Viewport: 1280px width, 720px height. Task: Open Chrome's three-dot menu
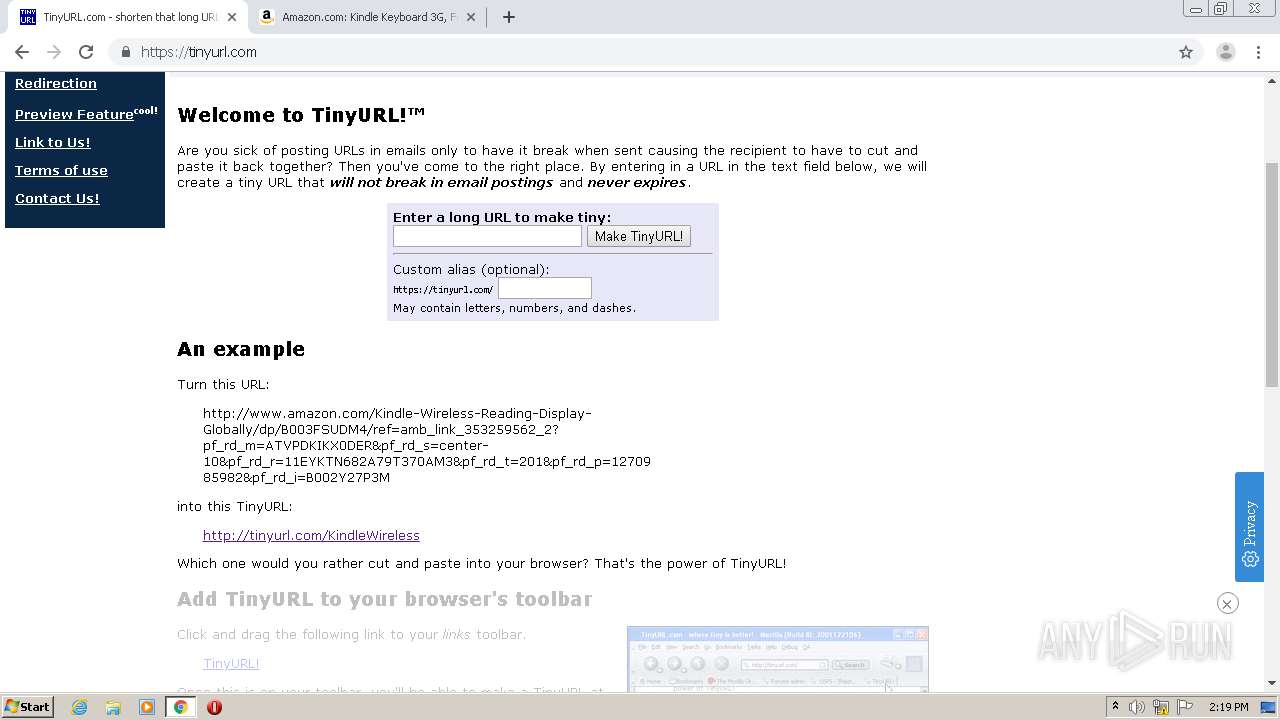1258,52
